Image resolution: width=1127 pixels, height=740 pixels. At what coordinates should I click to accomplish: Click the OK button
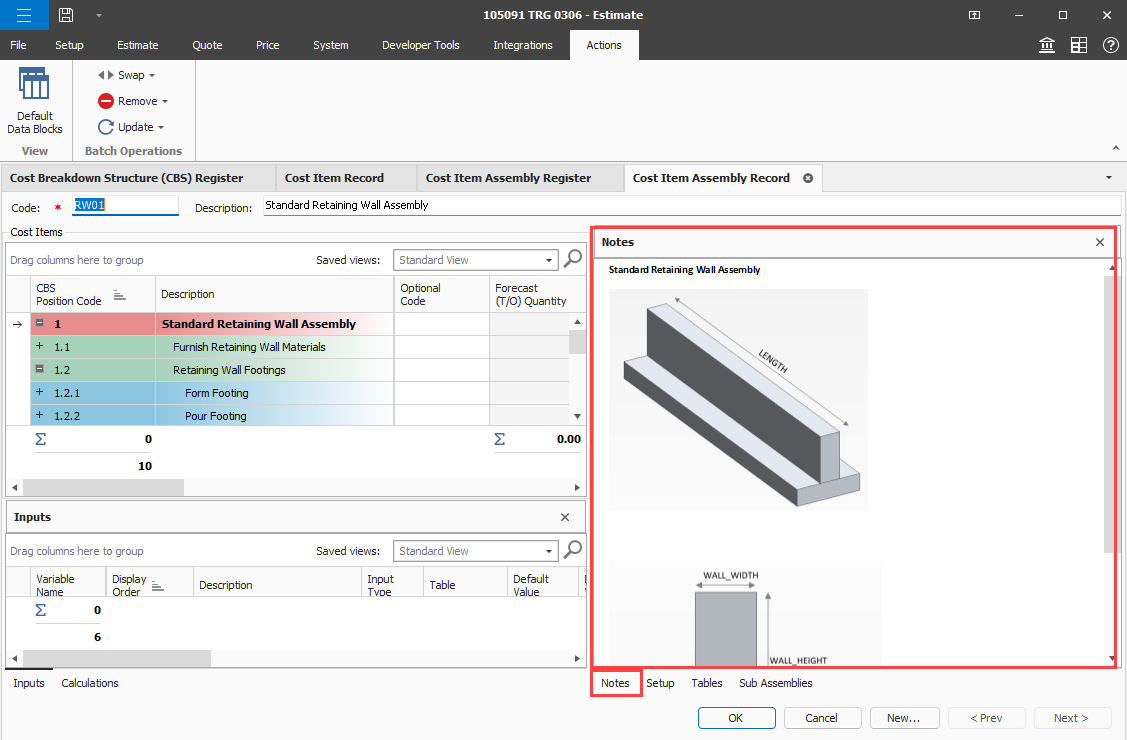point(736,718)
